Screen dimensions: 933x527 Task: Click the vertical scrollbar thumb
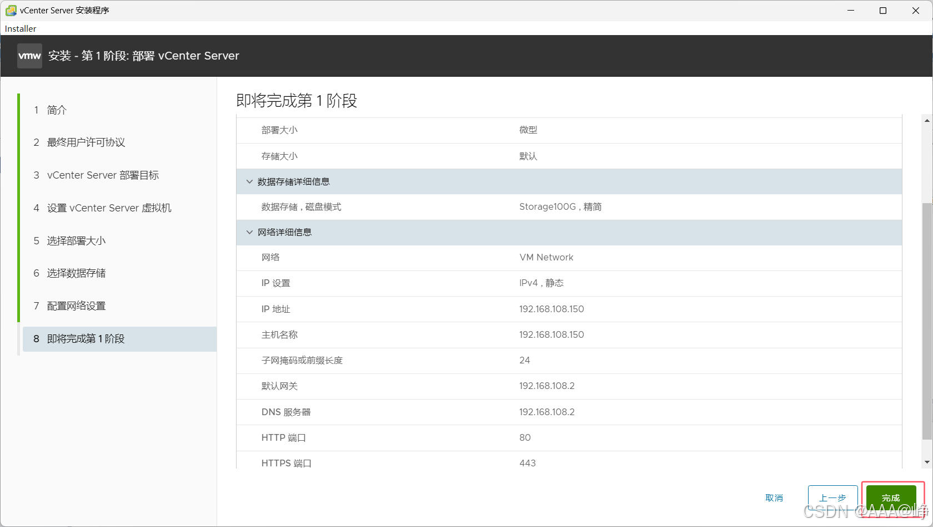(x=927, y=321)
